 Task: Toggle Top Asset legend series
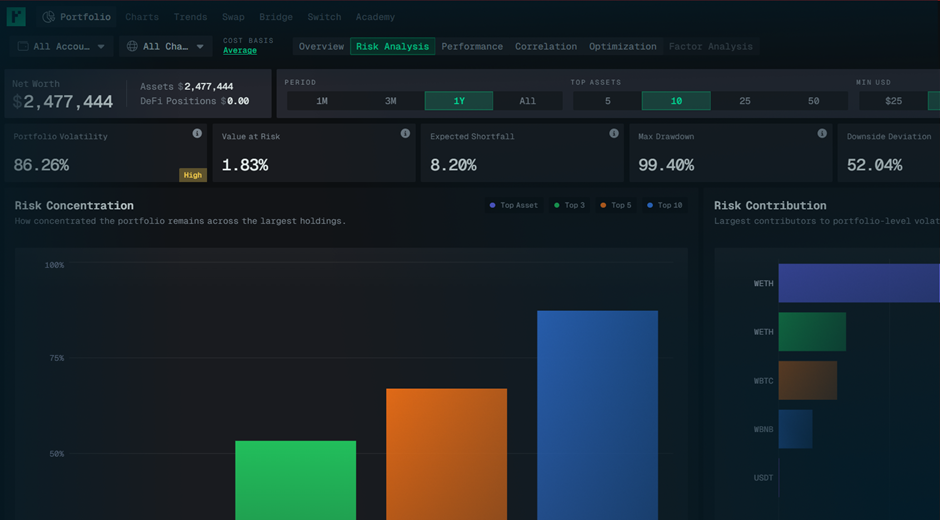click(x=514, y=205)
